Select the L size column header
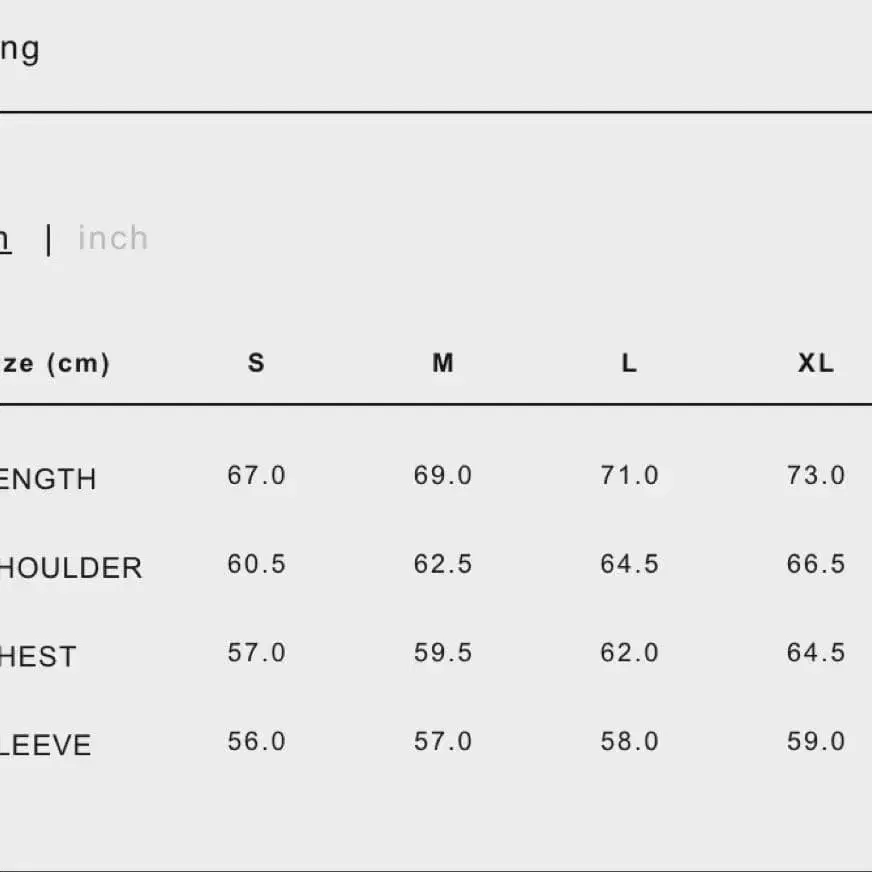 pyautogui.click(x=629, y=363)
